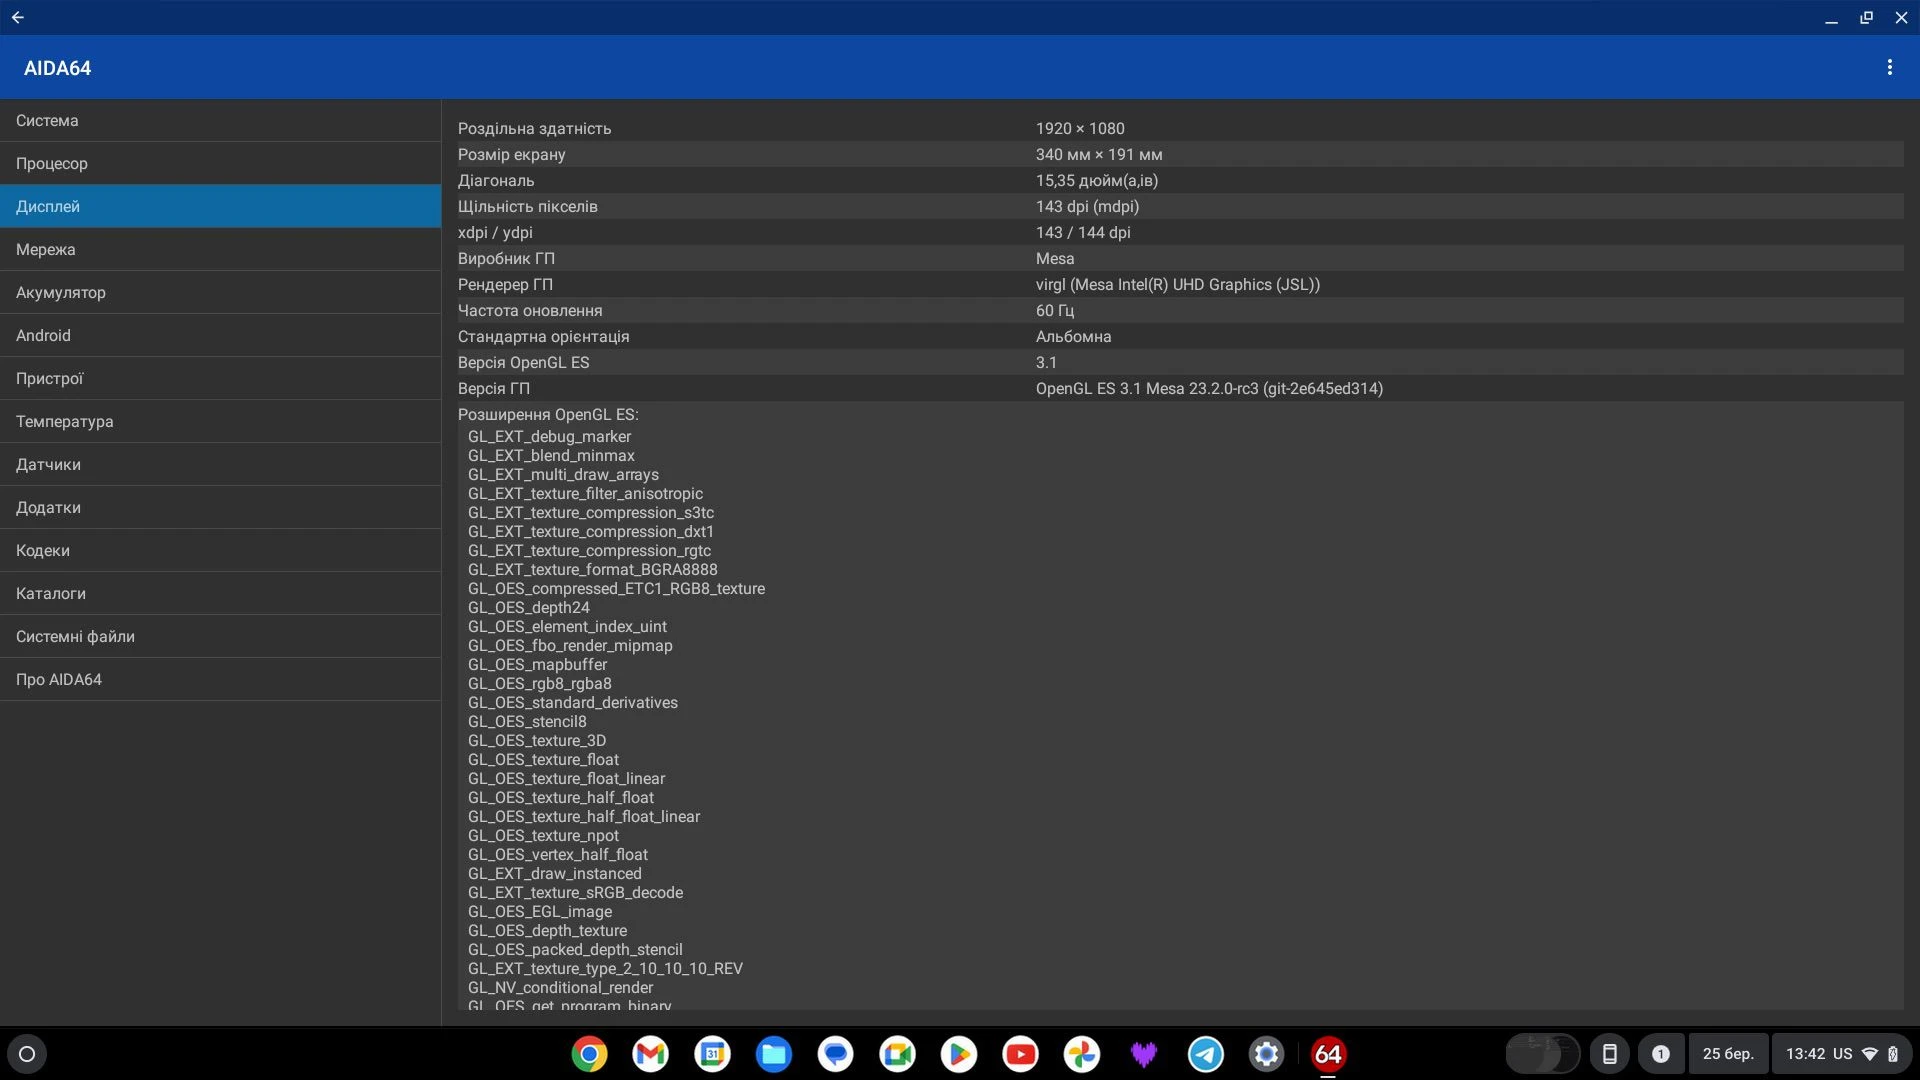Click the 340 мм × 191 мм value
The width and height of the screenshot is (1920, 1080).
click(1099, 155)
